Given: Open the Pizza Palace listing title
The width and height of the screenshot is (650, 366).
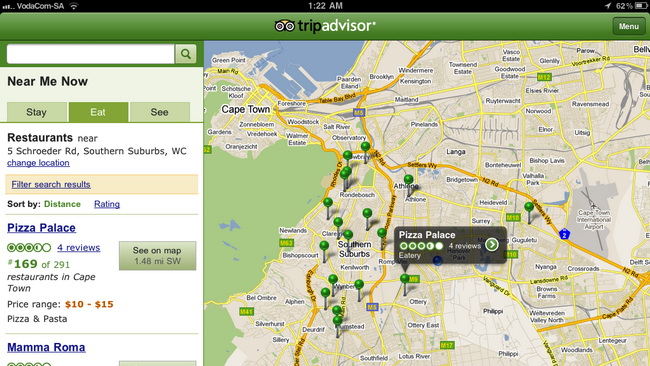Looking at the screenshot, I should (41, 228).
